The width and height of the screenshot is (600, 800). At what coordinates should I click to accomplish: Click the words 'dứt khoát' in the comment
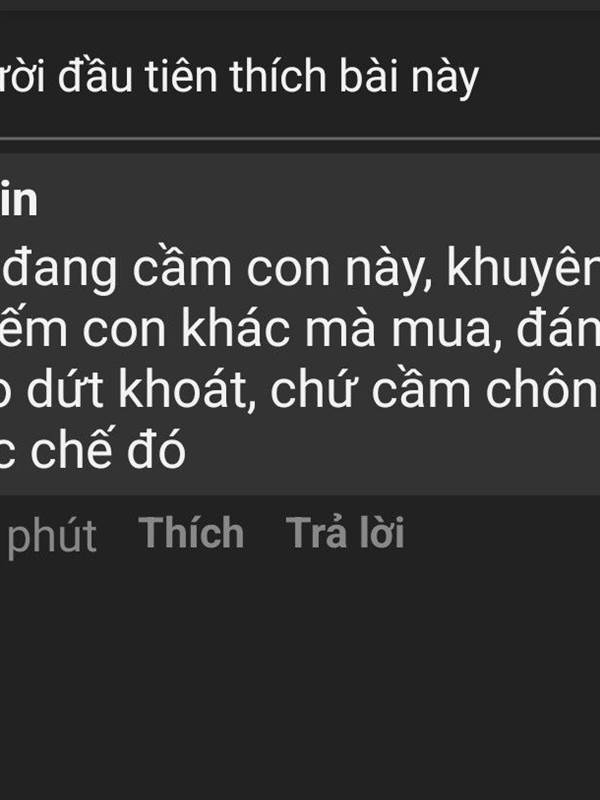(x=141, y=391)
